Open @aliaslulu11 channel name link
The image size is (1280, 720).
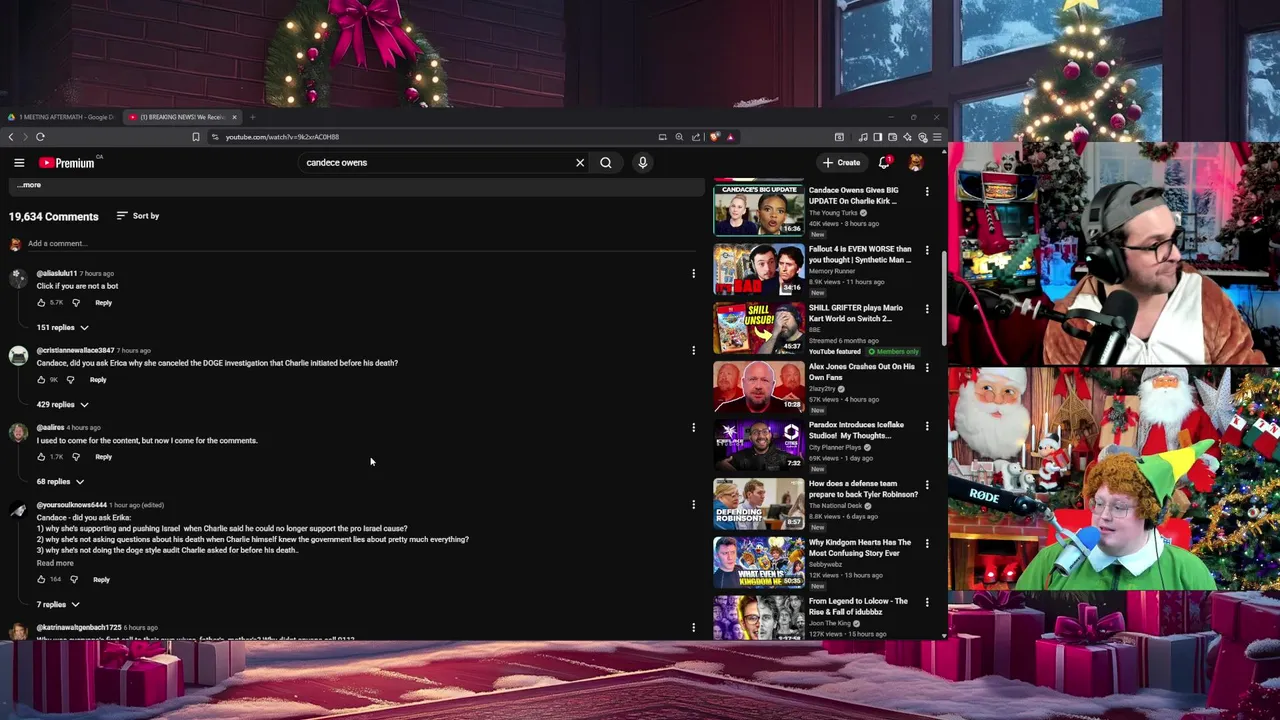(57, 274)
